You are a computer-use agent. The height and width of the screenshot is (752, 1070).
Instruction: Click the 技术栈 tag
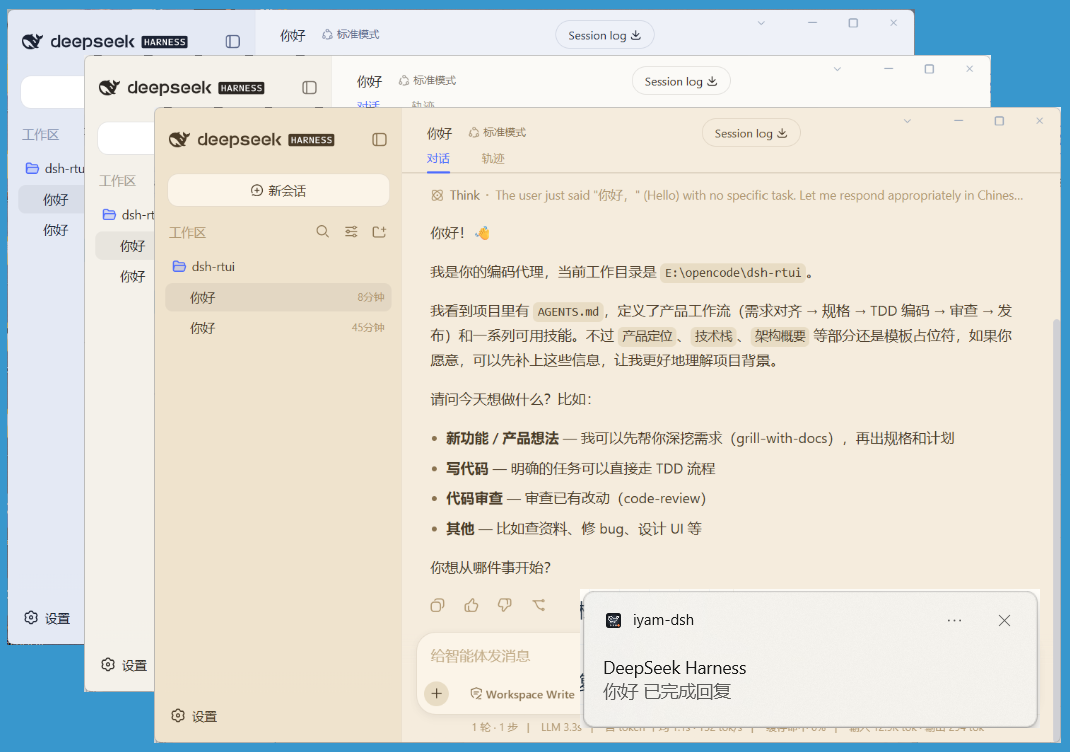coord(713,336)
